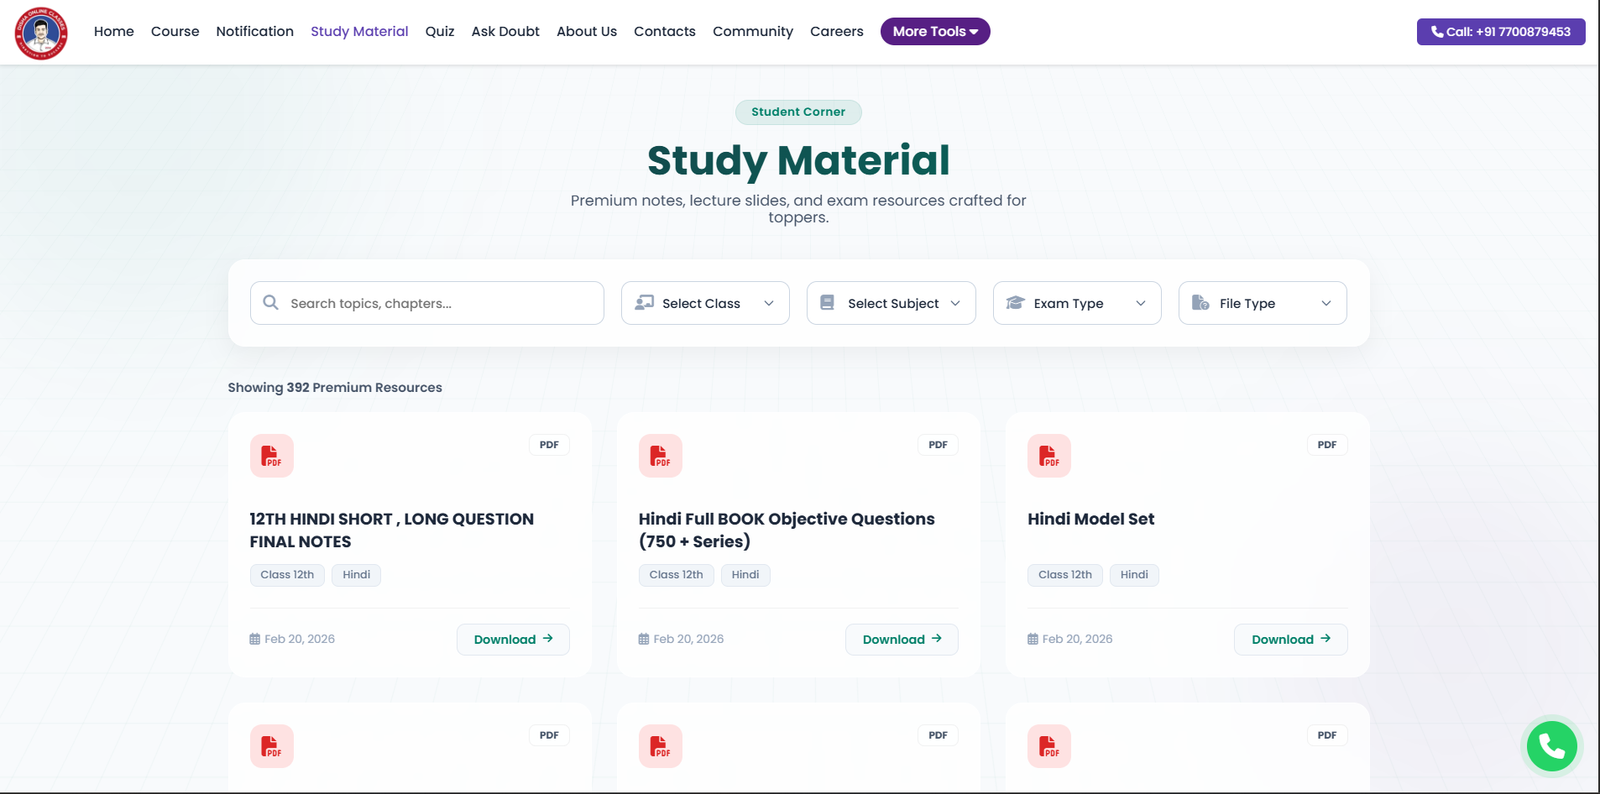The image size is (1600, 794).
Task: Click the PDF badge on Hindi Model Set card
Action: [1327, 445]
